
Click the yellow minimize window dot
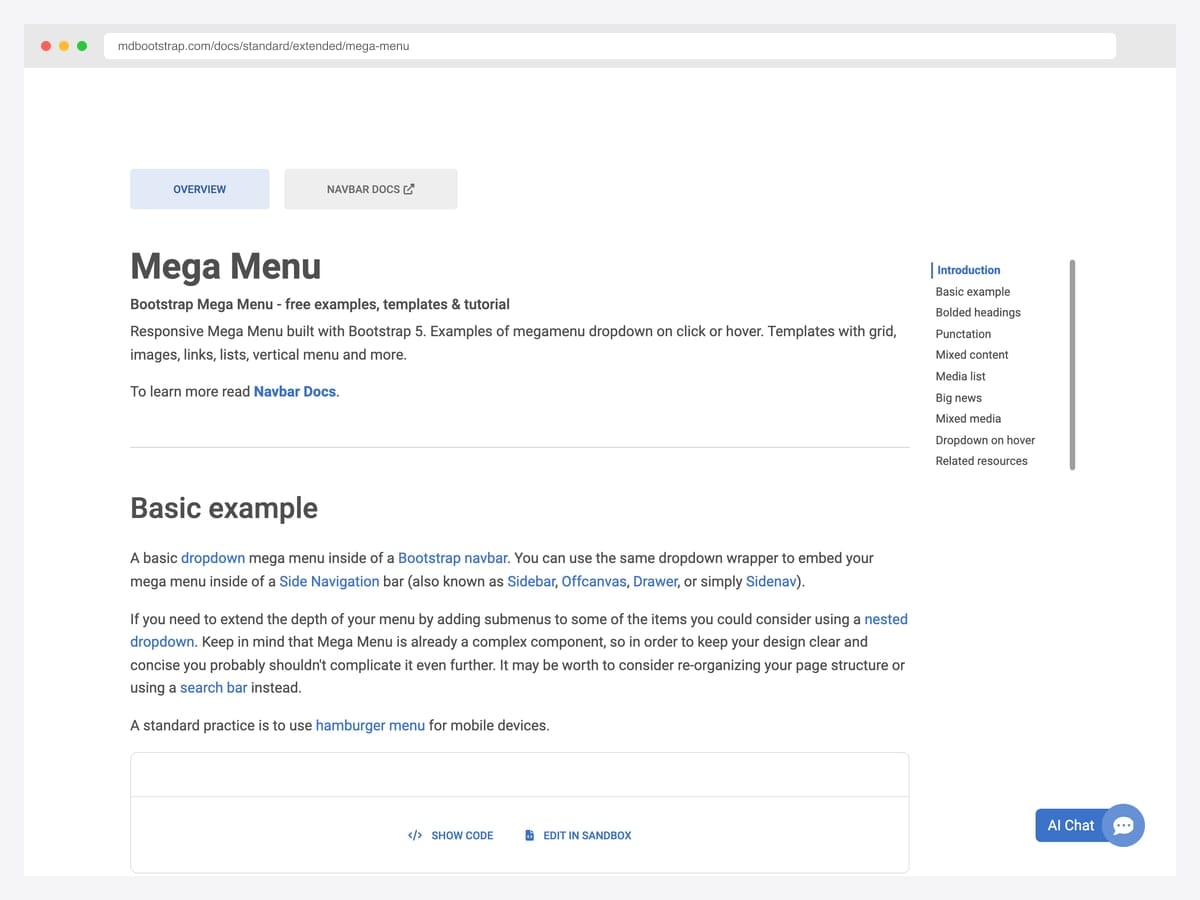[x=64, y=46]
